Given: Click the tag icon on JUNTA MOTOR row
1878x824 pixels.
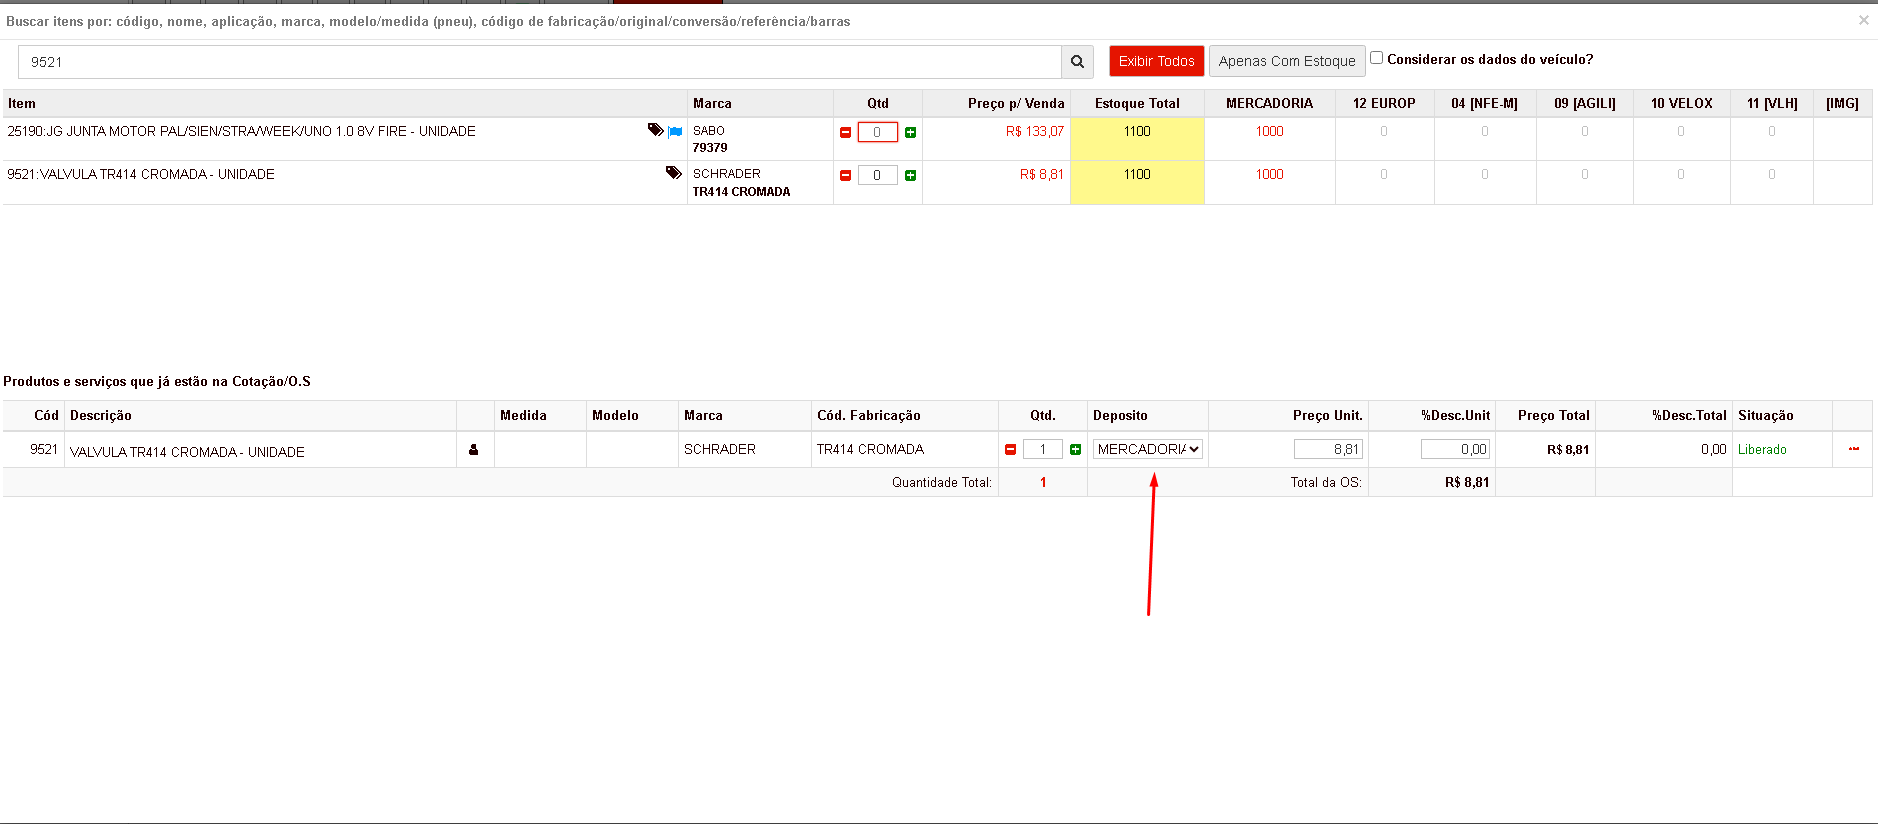Looking at the screenshot, I should [x=655, y=130].
